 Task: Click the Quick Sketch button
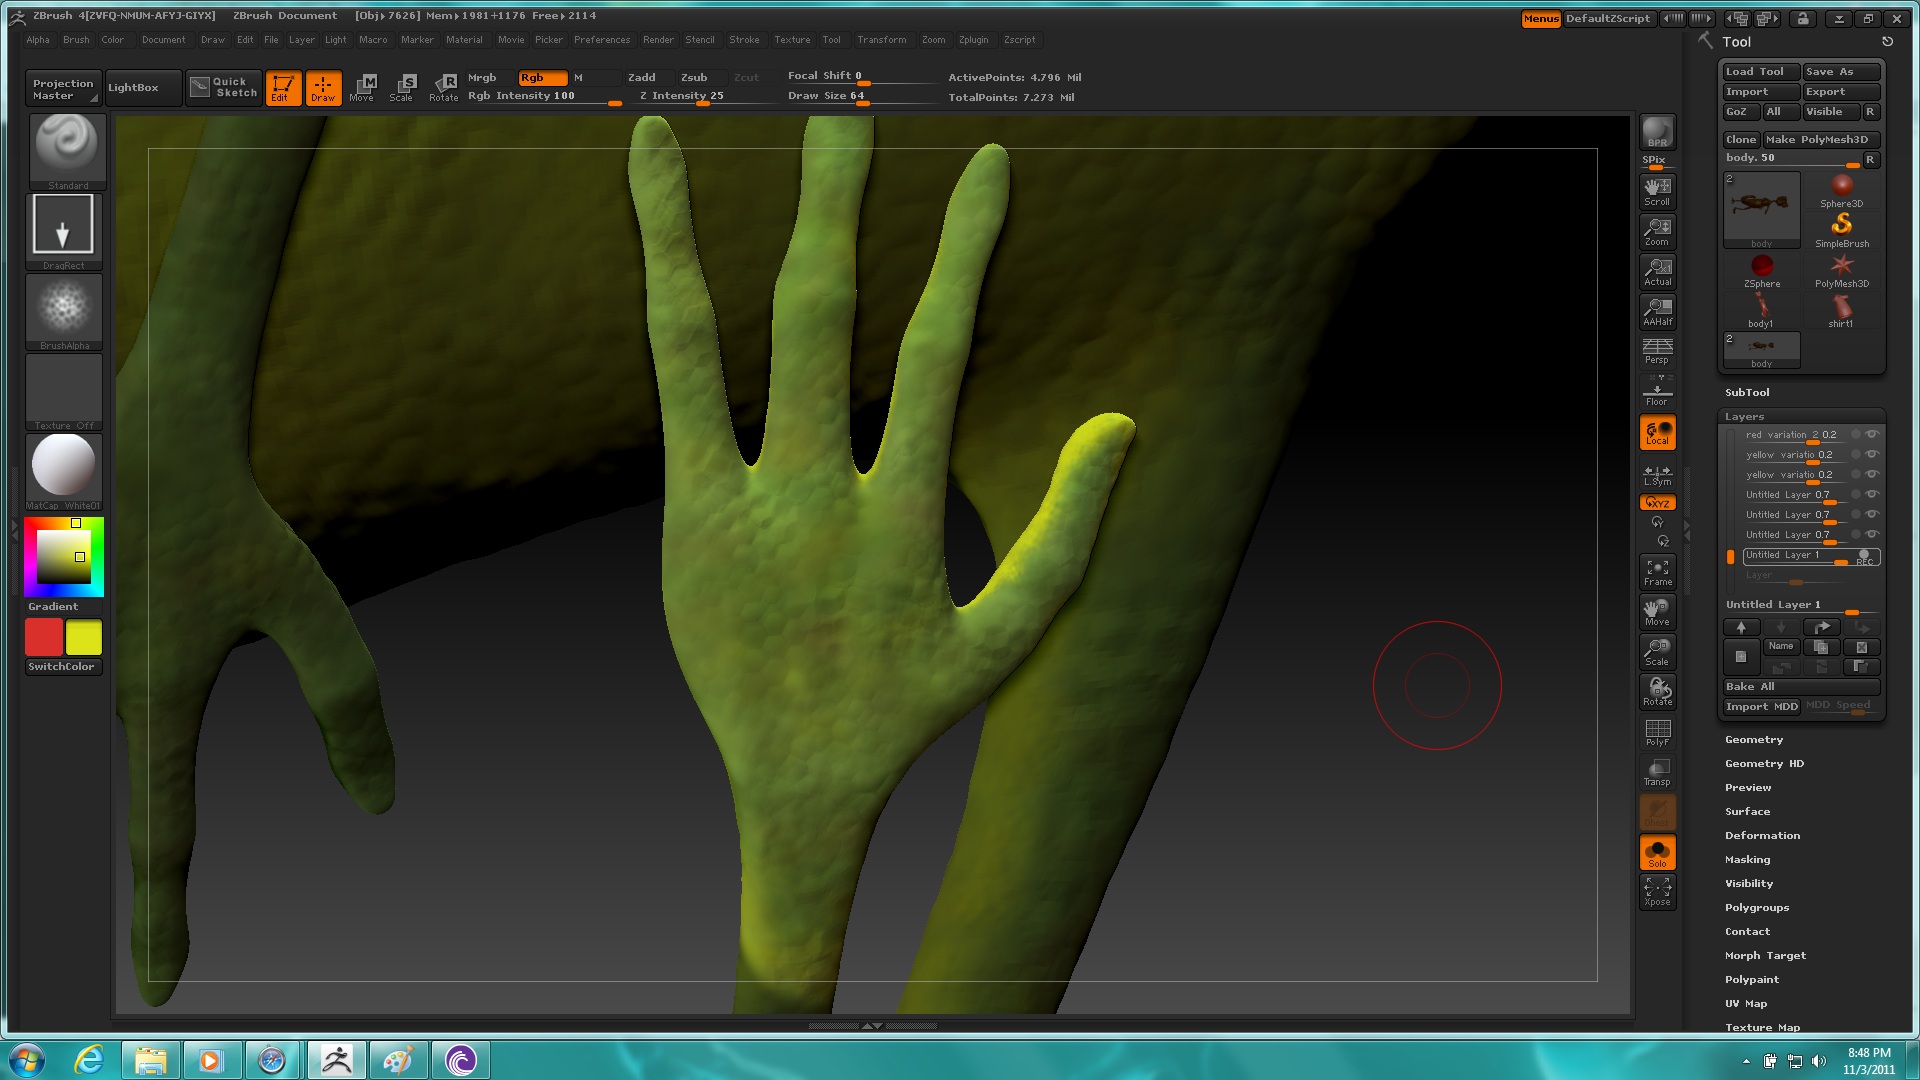point(225,87)
